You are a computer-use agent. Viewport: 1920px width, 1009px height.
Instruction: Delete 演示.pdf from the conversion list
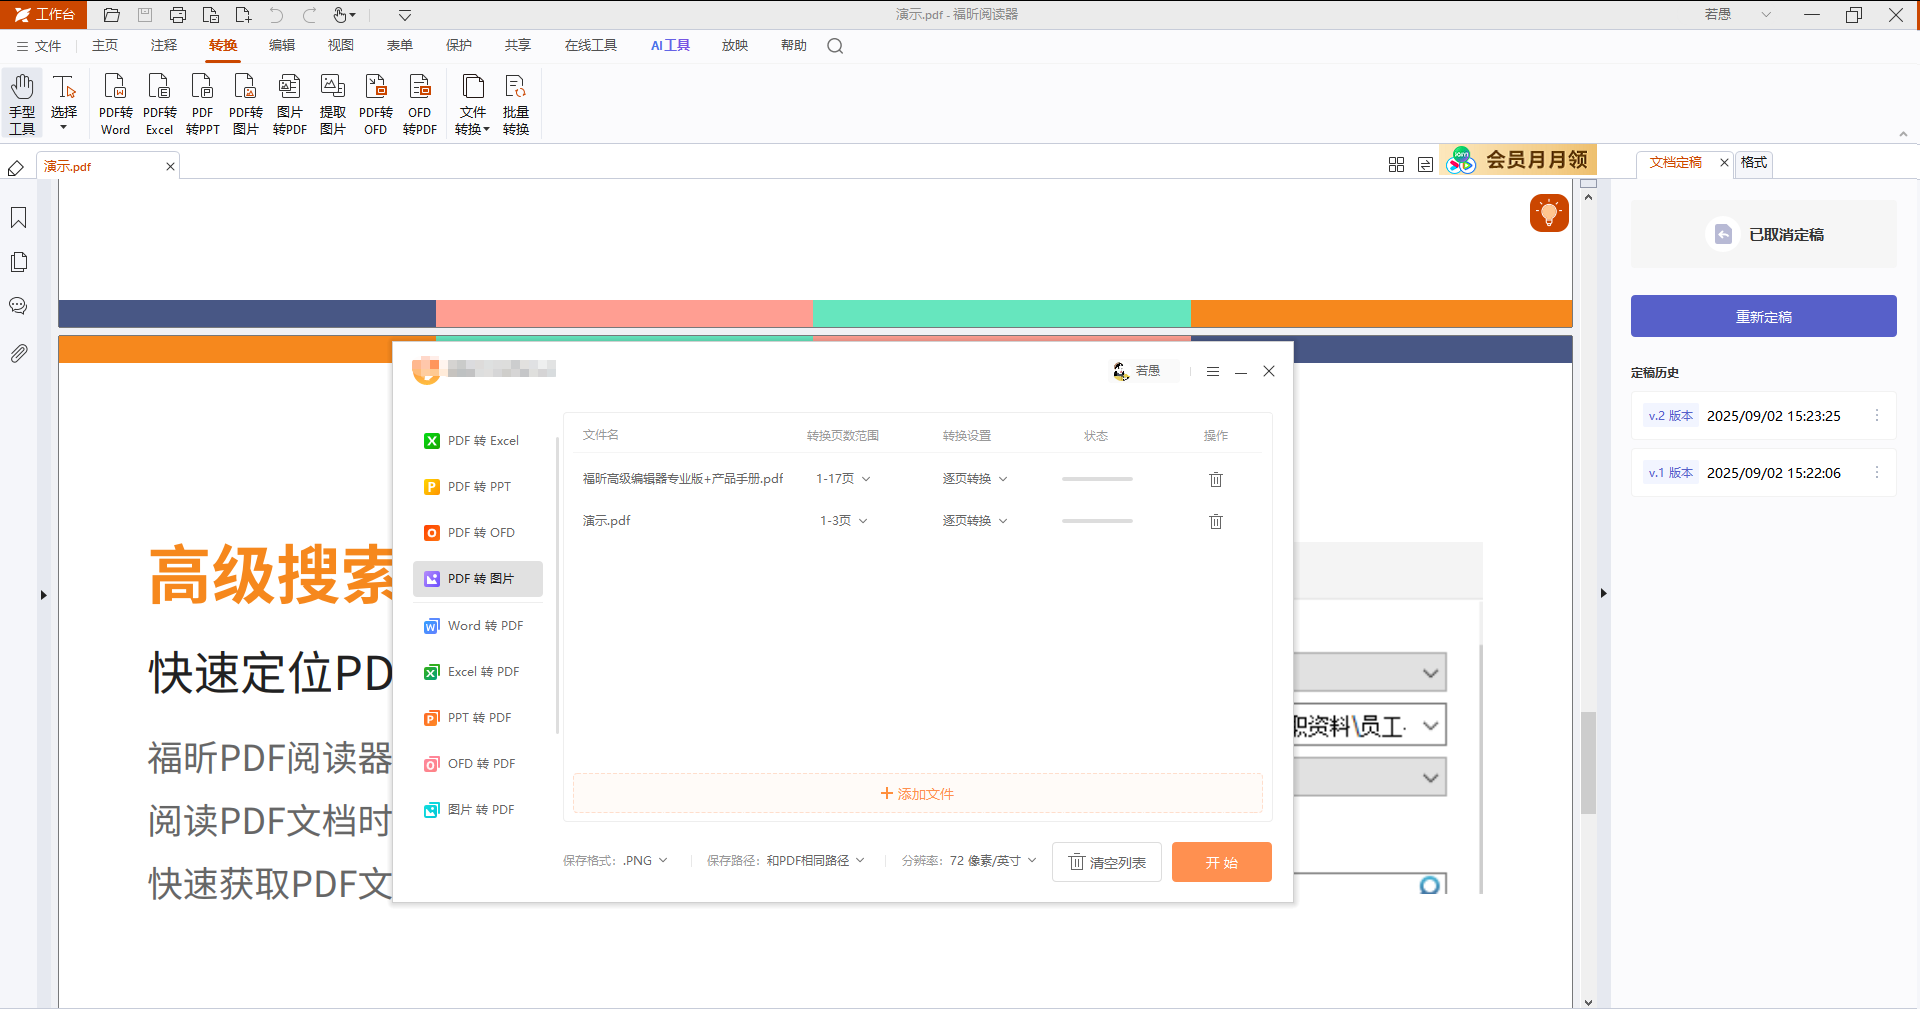tap(1216, 521)
